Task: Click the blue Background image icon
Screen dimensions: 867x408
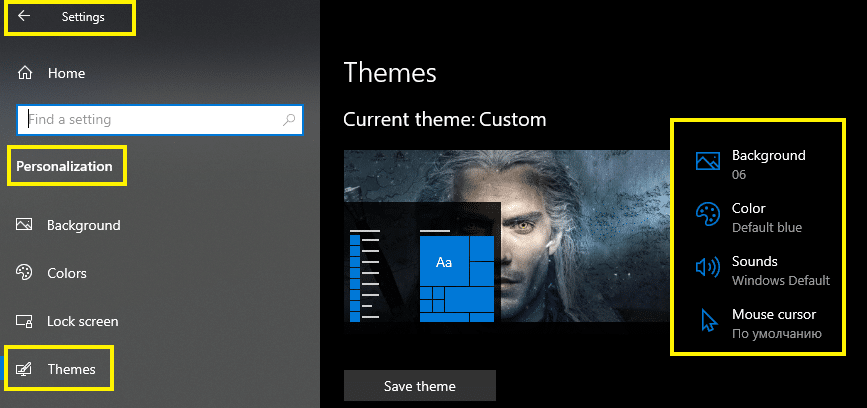Action: [x=707, y=161]
